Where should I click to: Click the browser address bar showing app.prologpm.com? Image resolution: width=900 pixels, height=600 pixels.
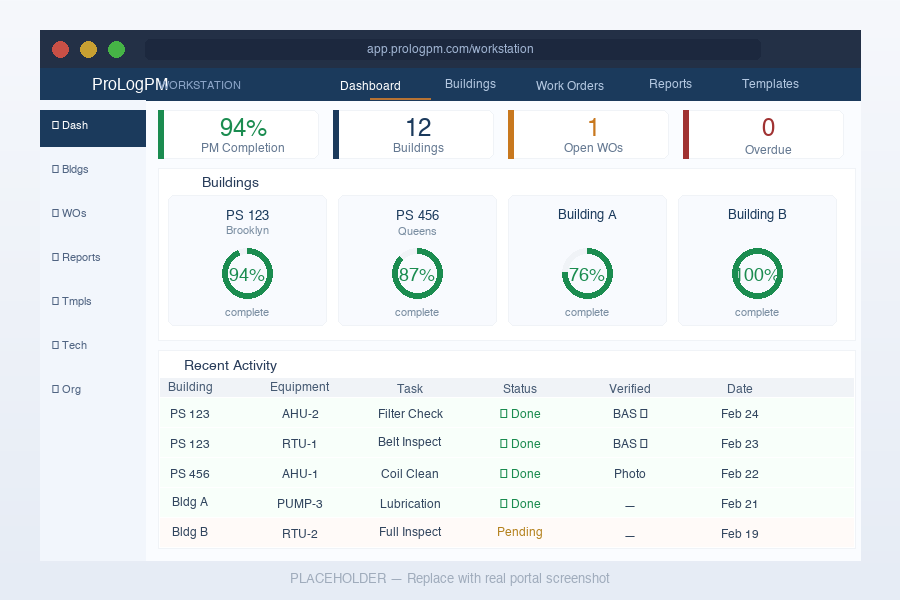[x=450, y=48]
